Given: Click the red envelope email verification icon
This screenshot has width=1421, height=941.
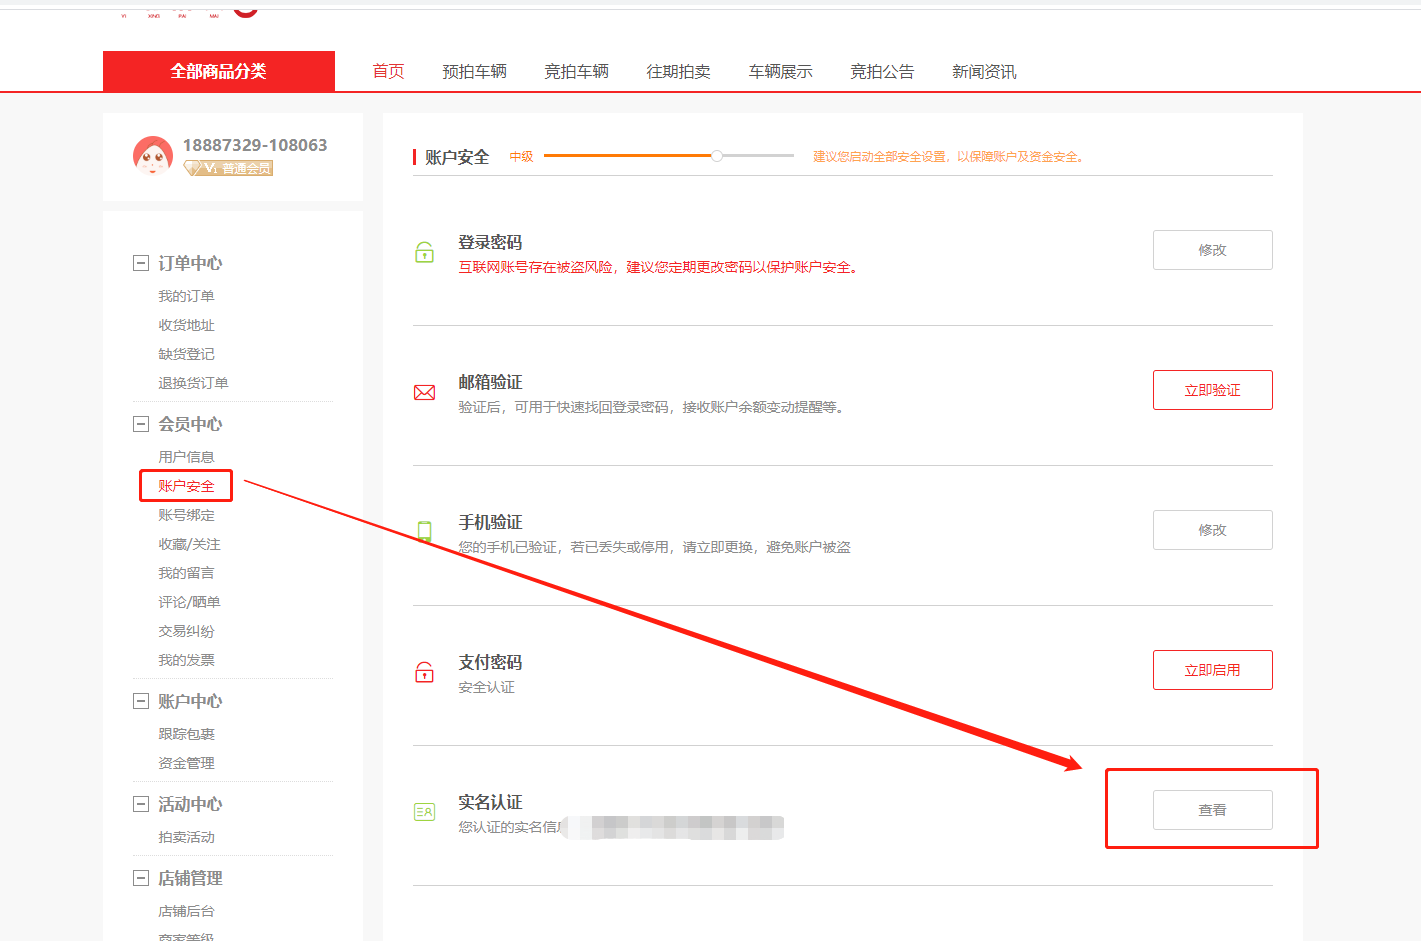Looking at the screenshot, I should tap(424, 392).
